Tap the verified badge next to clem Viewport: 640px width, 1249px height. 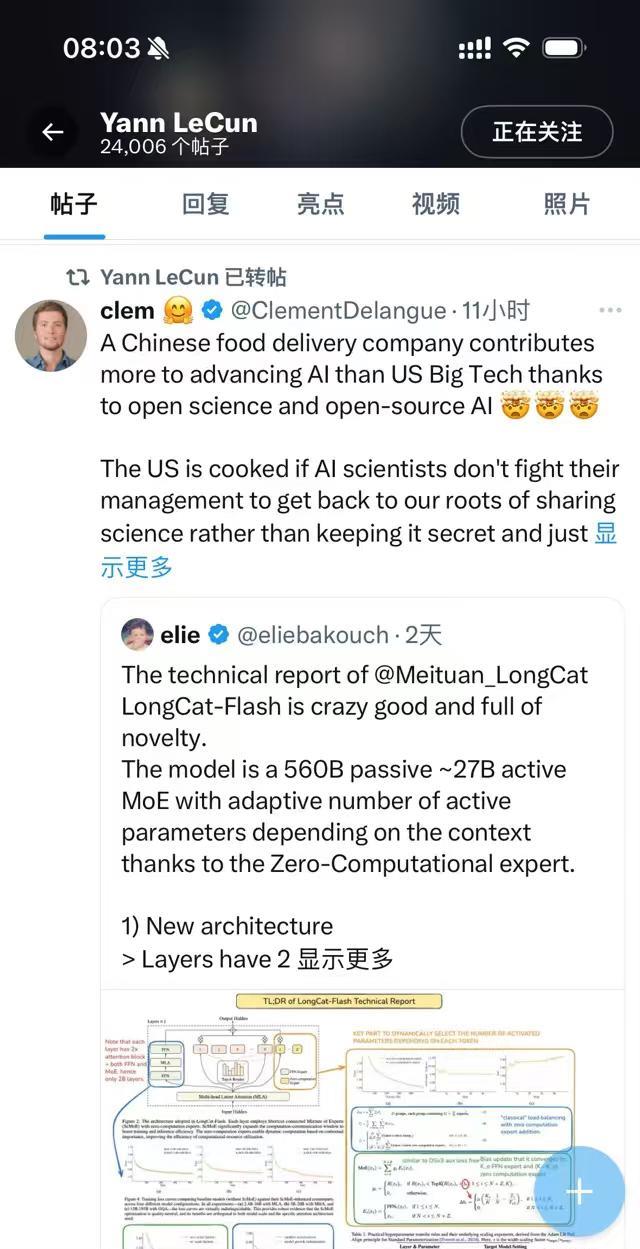212,311
